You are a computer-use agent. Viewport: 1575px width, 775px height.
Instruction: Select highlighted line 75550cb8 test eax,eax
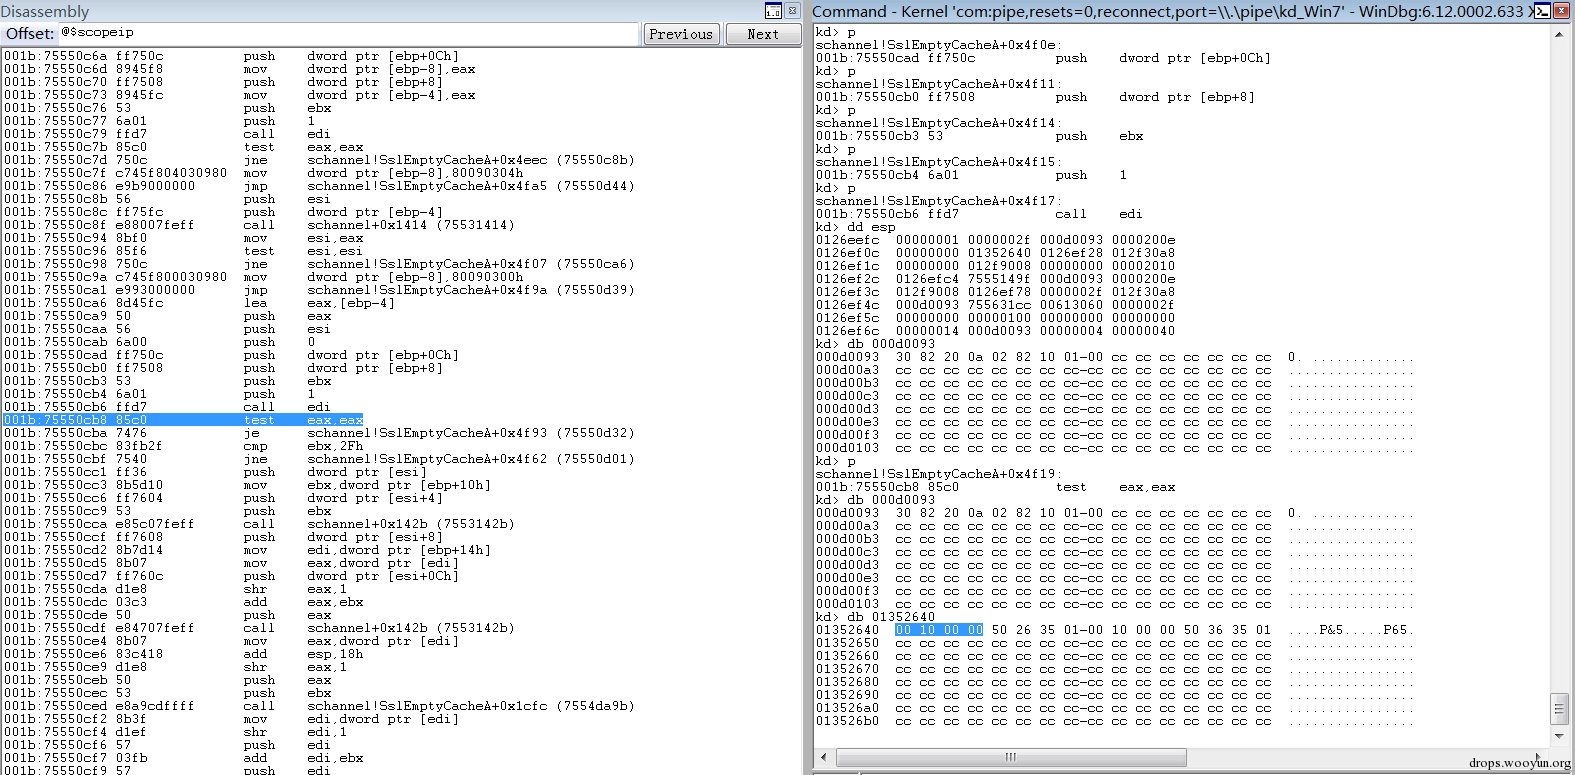click(184, 420)
